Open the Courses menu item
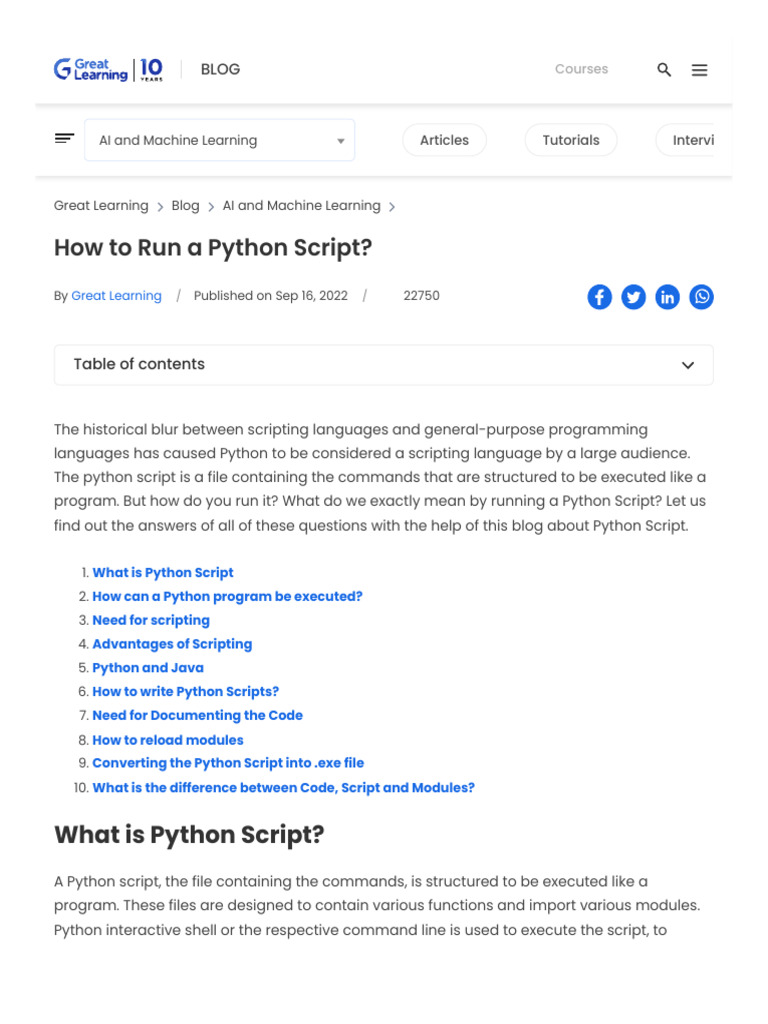The height and width of the screenshot is (1024, 768). (x=581, y=69)
